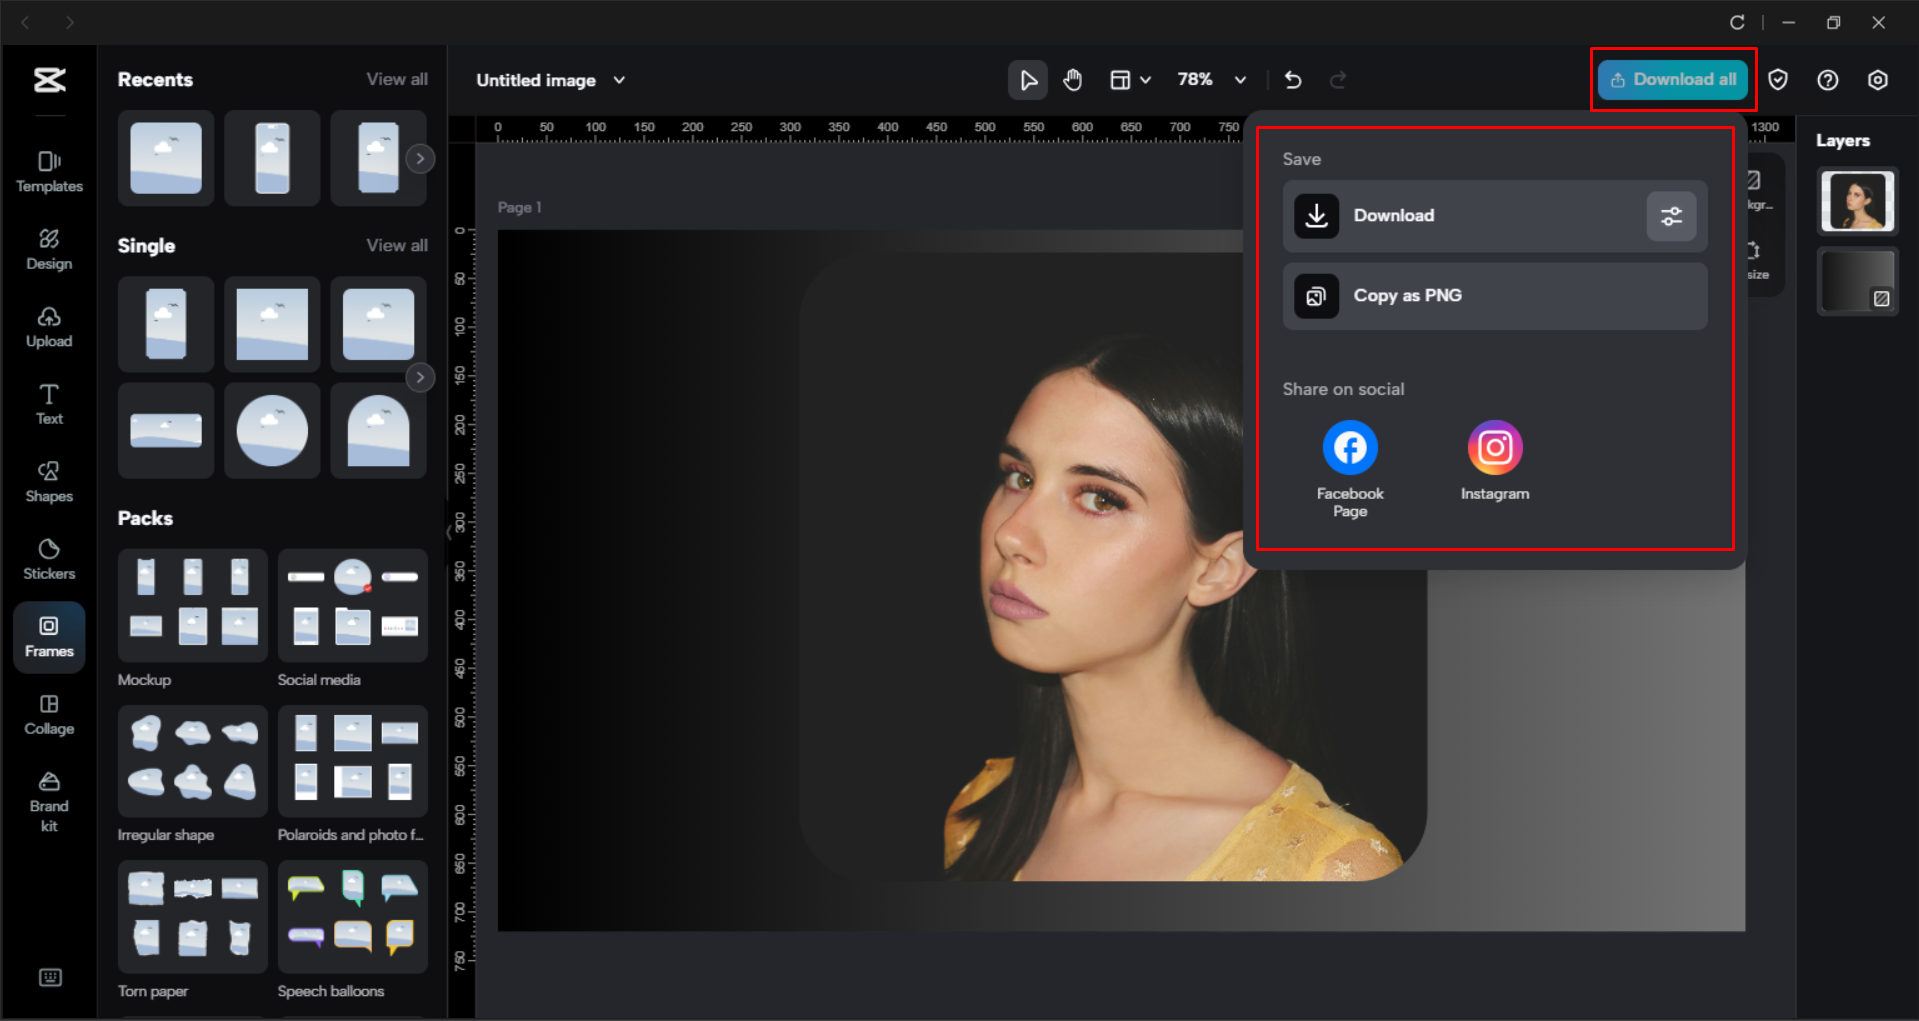Select the cursor arrow tool
This screenshot has width=1919, height=1021.
(x=1027, y=80)
